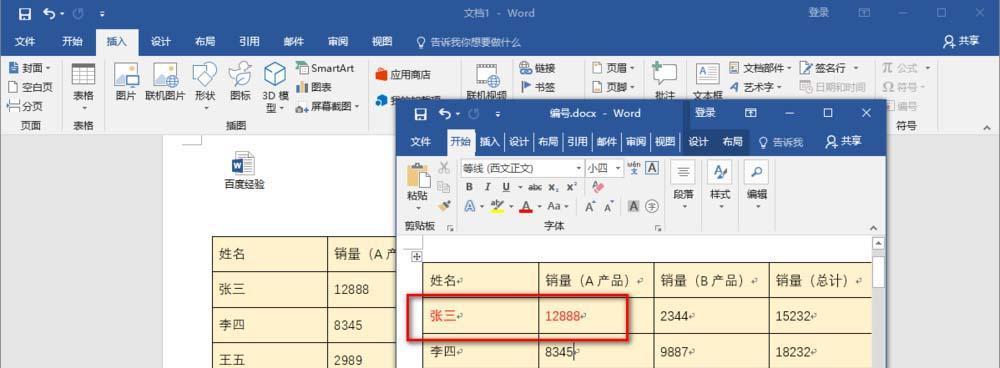The height and width of the screenshot is (368, 1000).
Task: Click the phonetic guide wén icon
Action: tap(633, 168)
